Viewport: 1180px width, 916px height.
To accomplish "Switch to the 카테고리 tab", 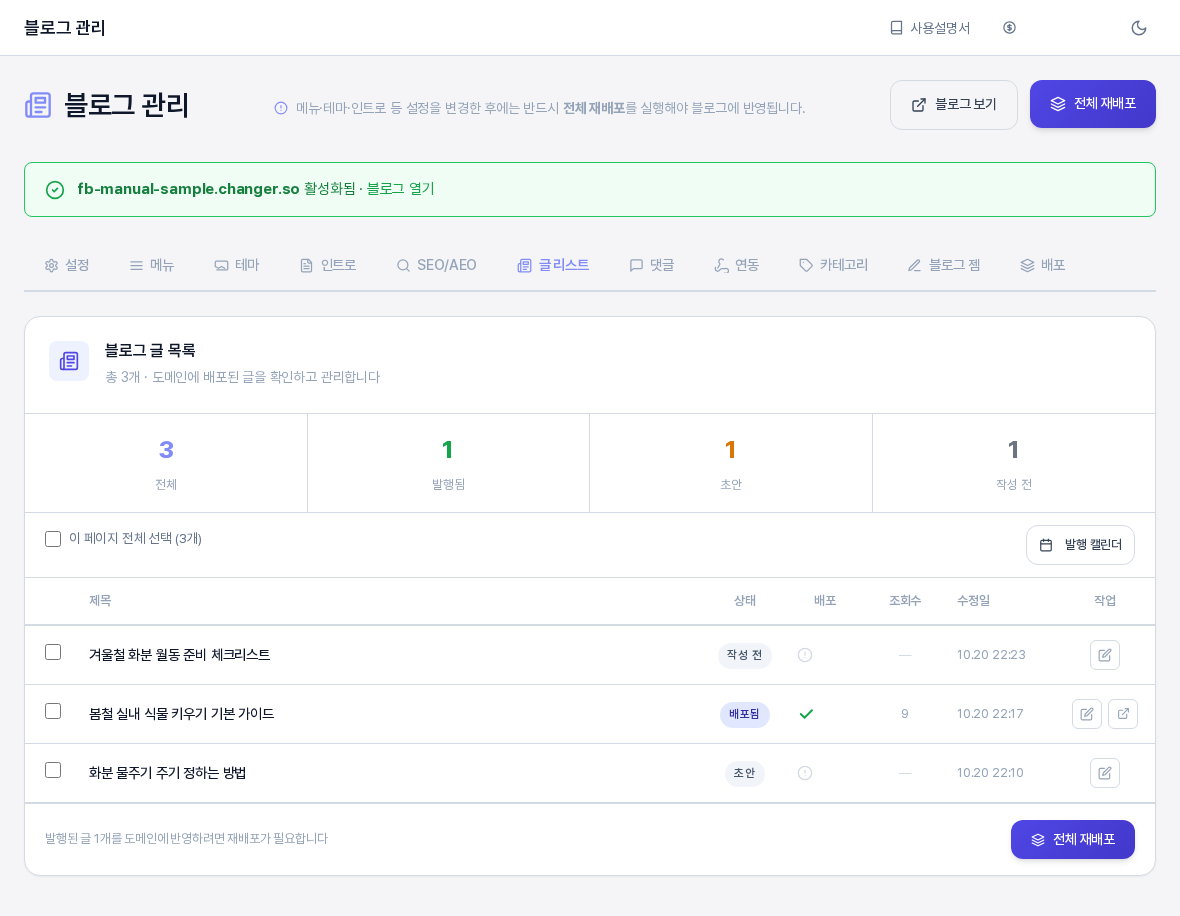I will [833, 265].
